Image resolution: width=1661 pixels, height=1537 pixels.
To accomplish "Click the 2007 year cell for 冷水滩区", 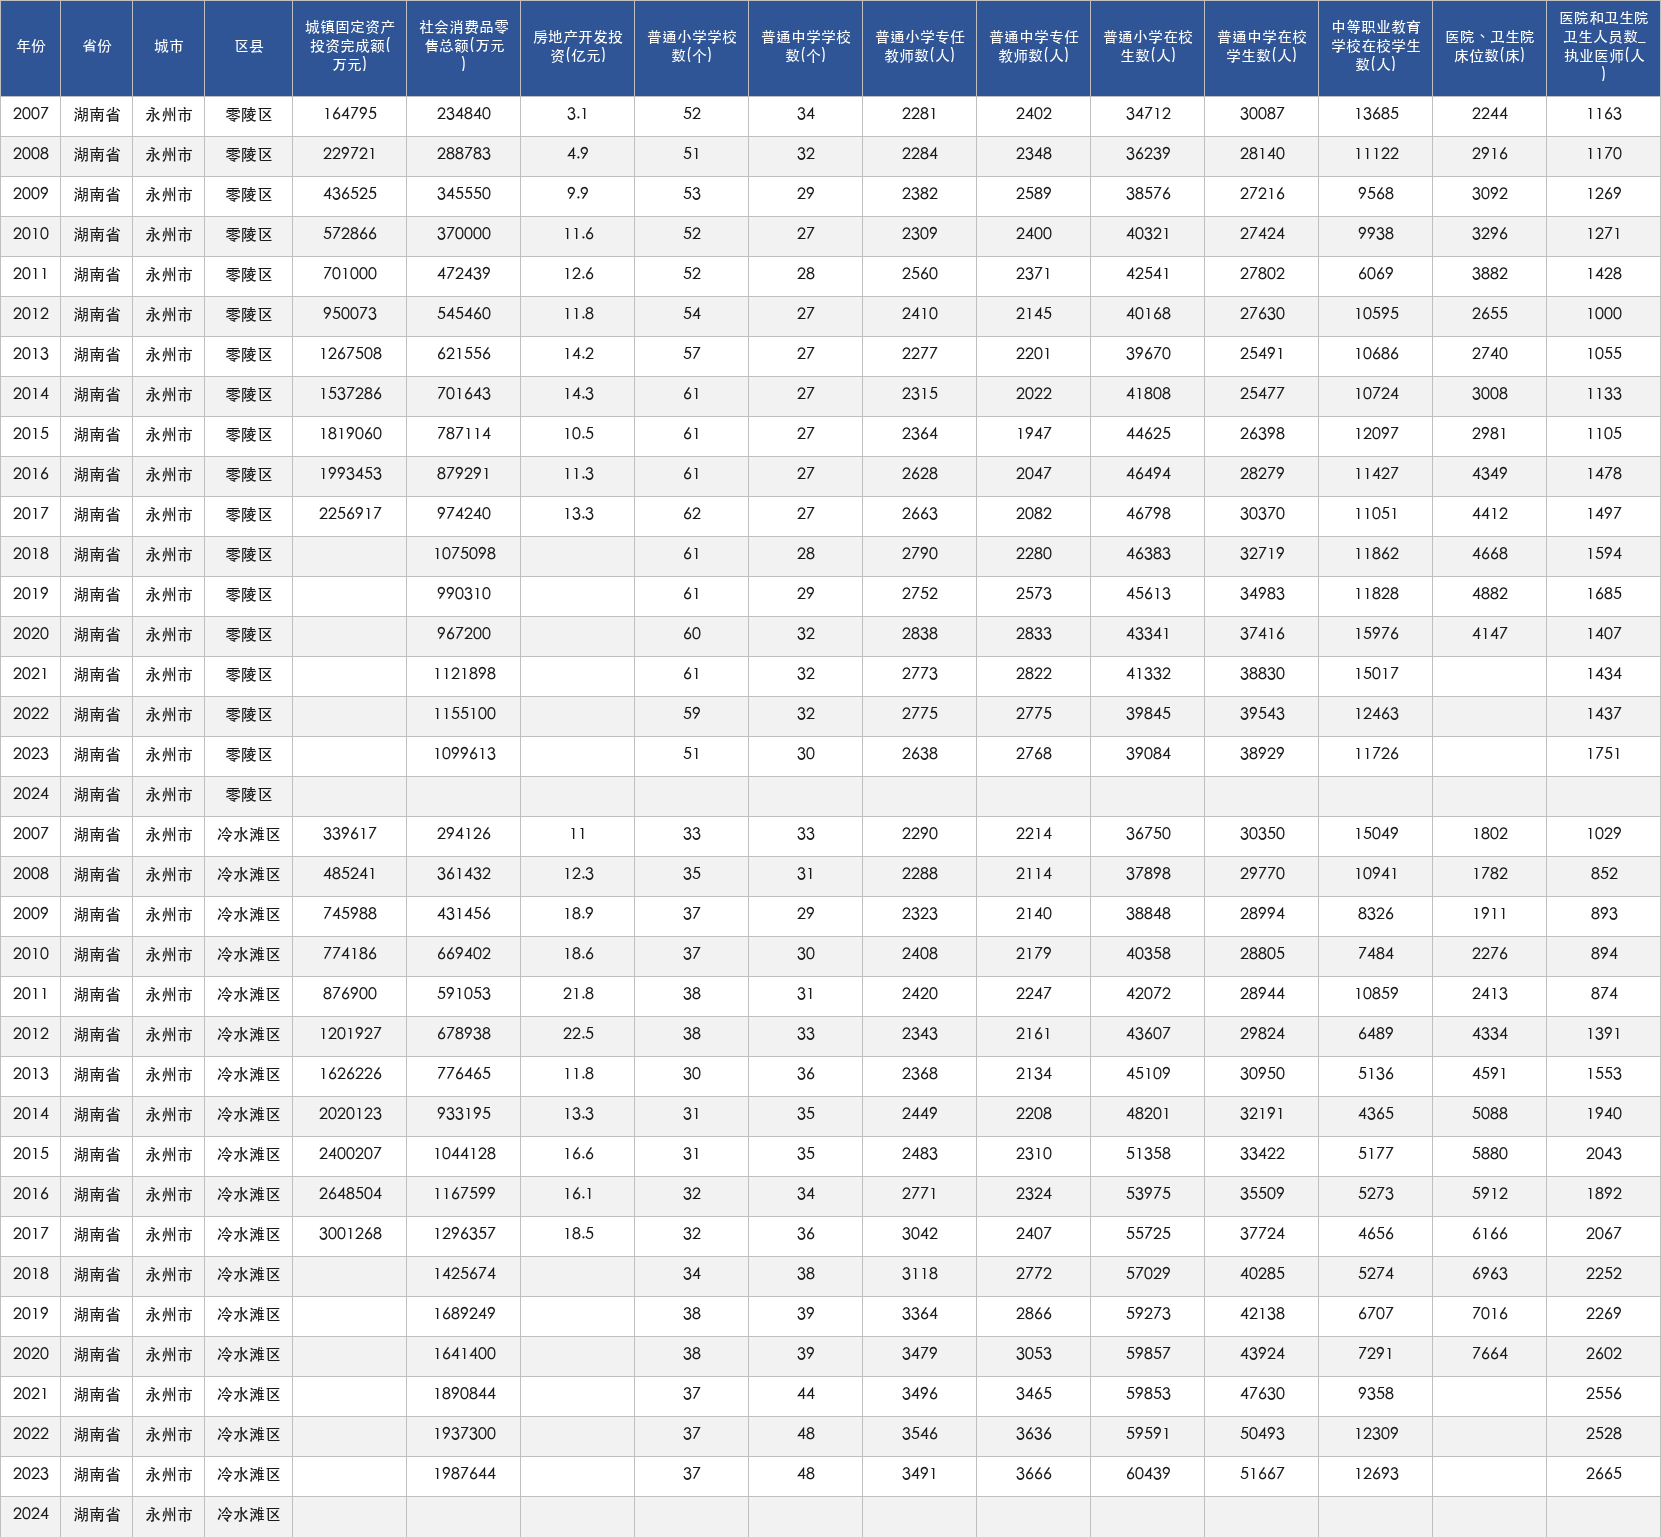I will (x=31, y=835).
